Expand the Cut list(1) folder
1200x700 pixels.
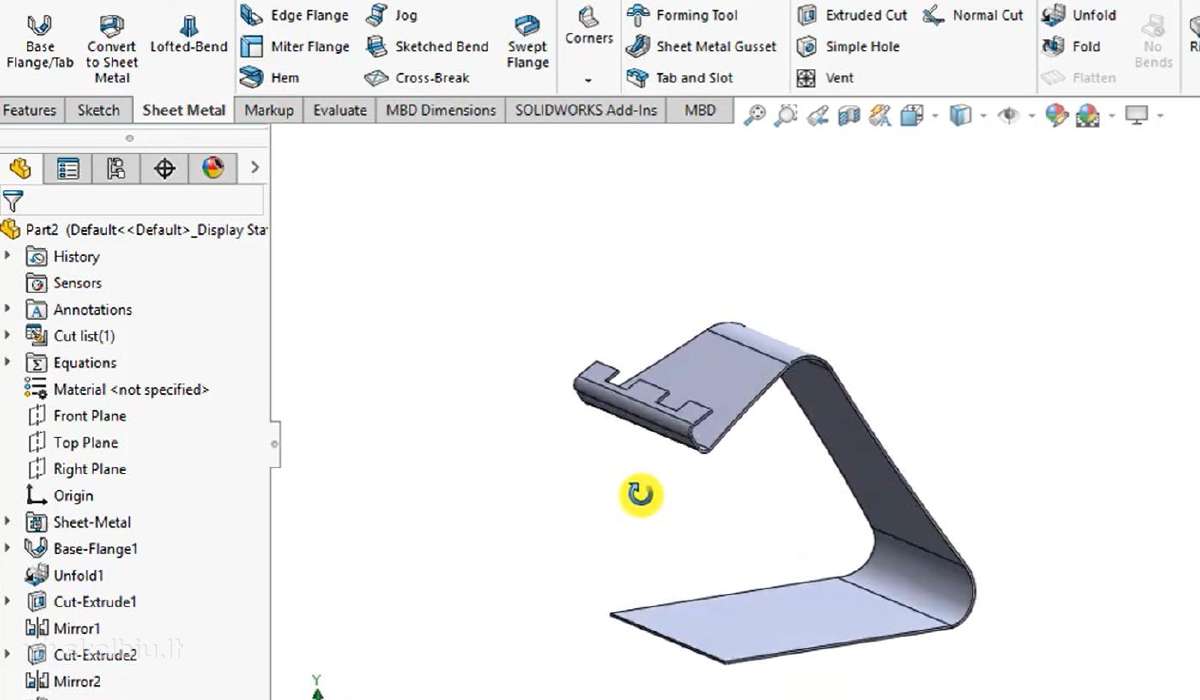coord(8,335)
